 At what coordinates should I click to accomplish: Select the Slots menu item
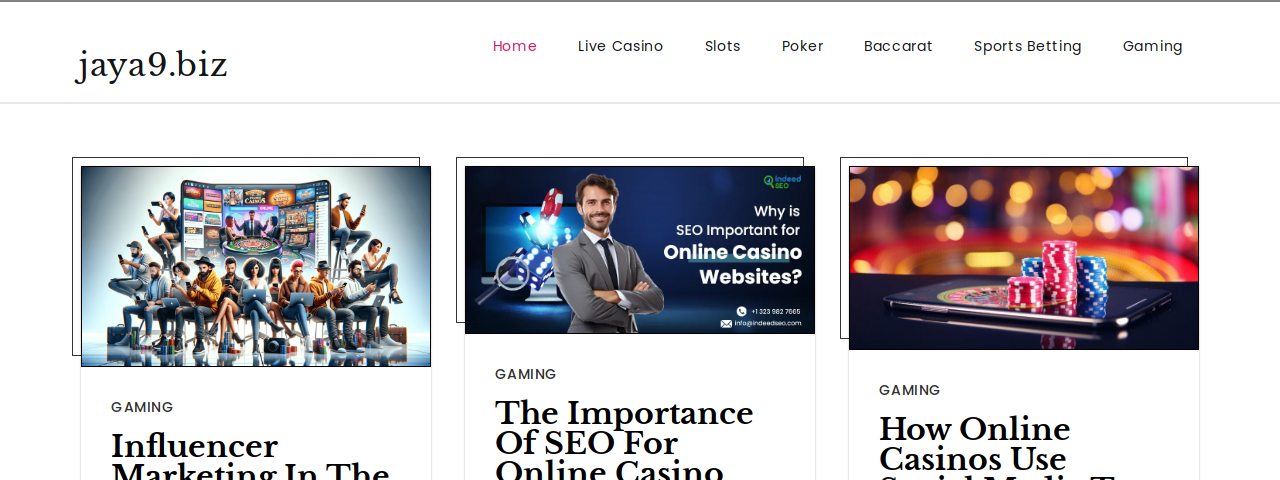pos(723,46)
